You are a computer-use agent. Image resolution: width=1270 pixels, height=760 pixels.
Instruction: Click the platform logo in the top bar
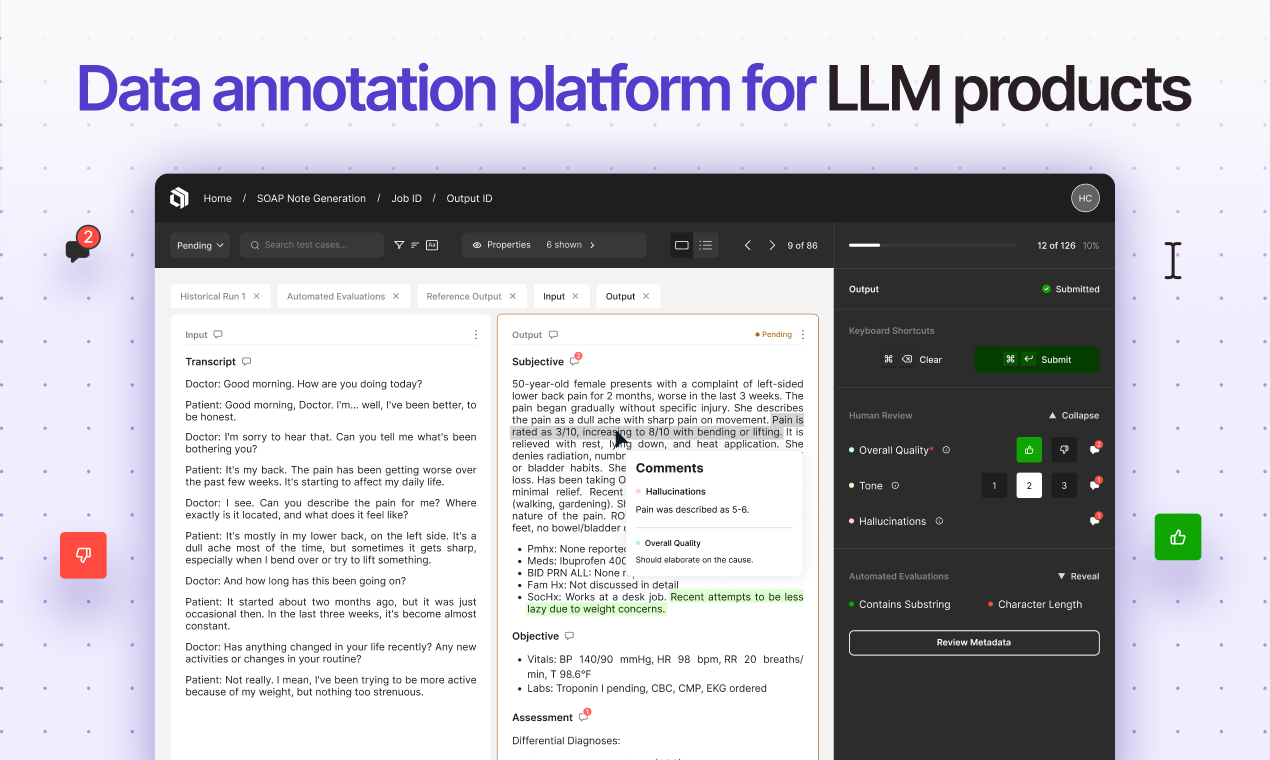(x=179, y=198)
